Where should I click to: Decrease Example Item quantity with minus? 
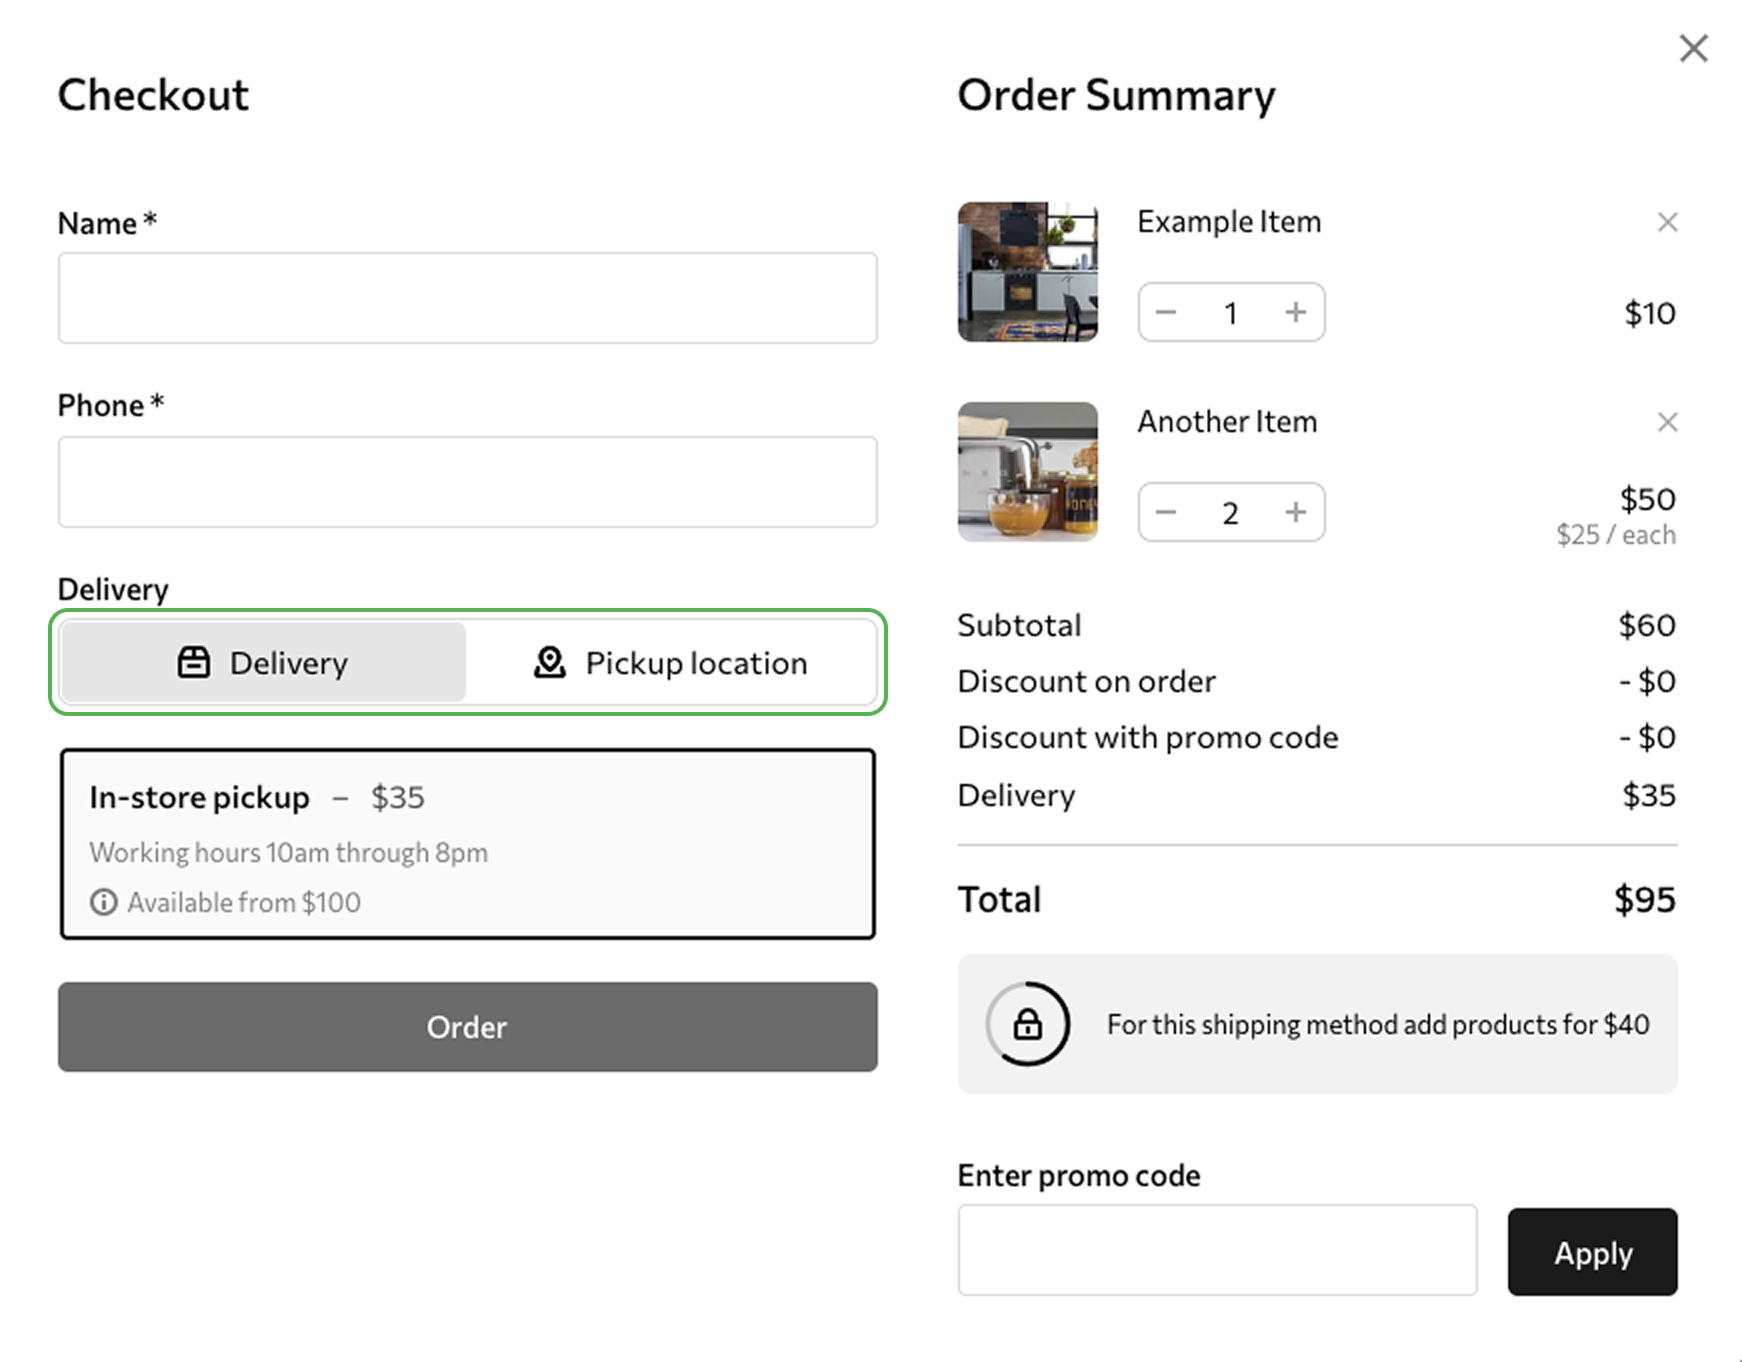tap(1166, 312)
